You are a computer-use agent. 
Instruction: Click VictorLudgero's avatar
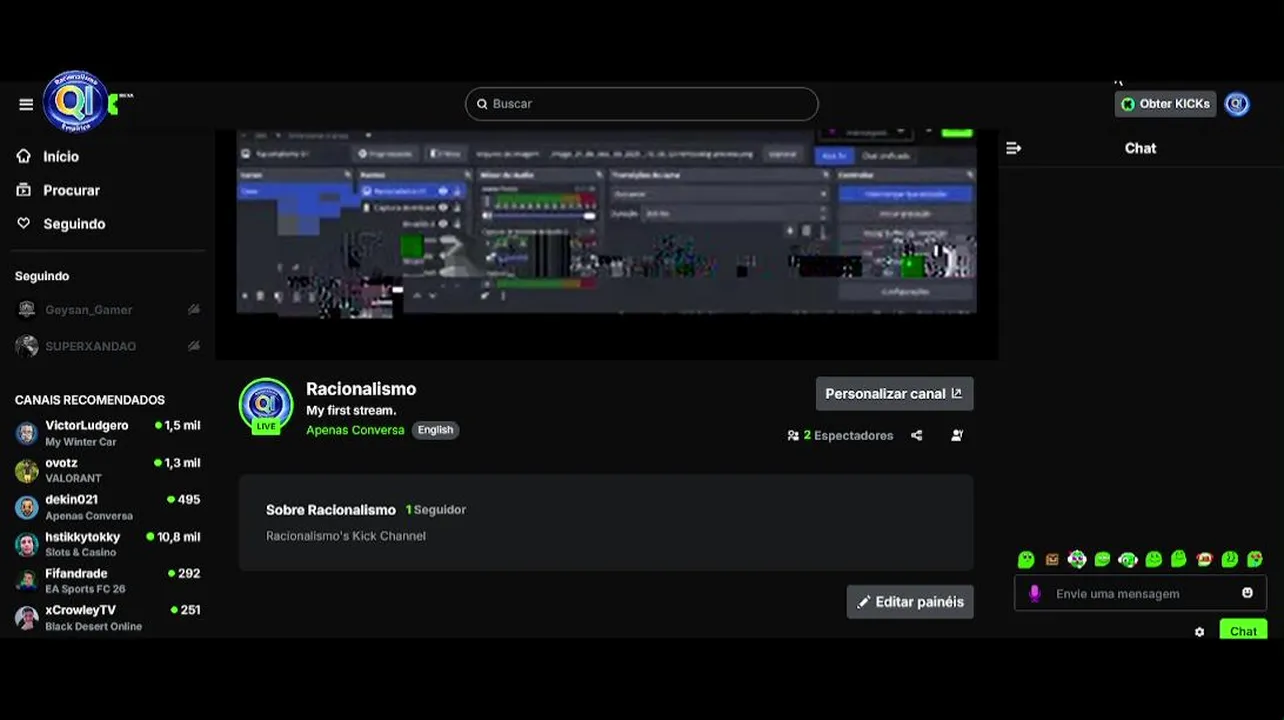tap(27, 434)
